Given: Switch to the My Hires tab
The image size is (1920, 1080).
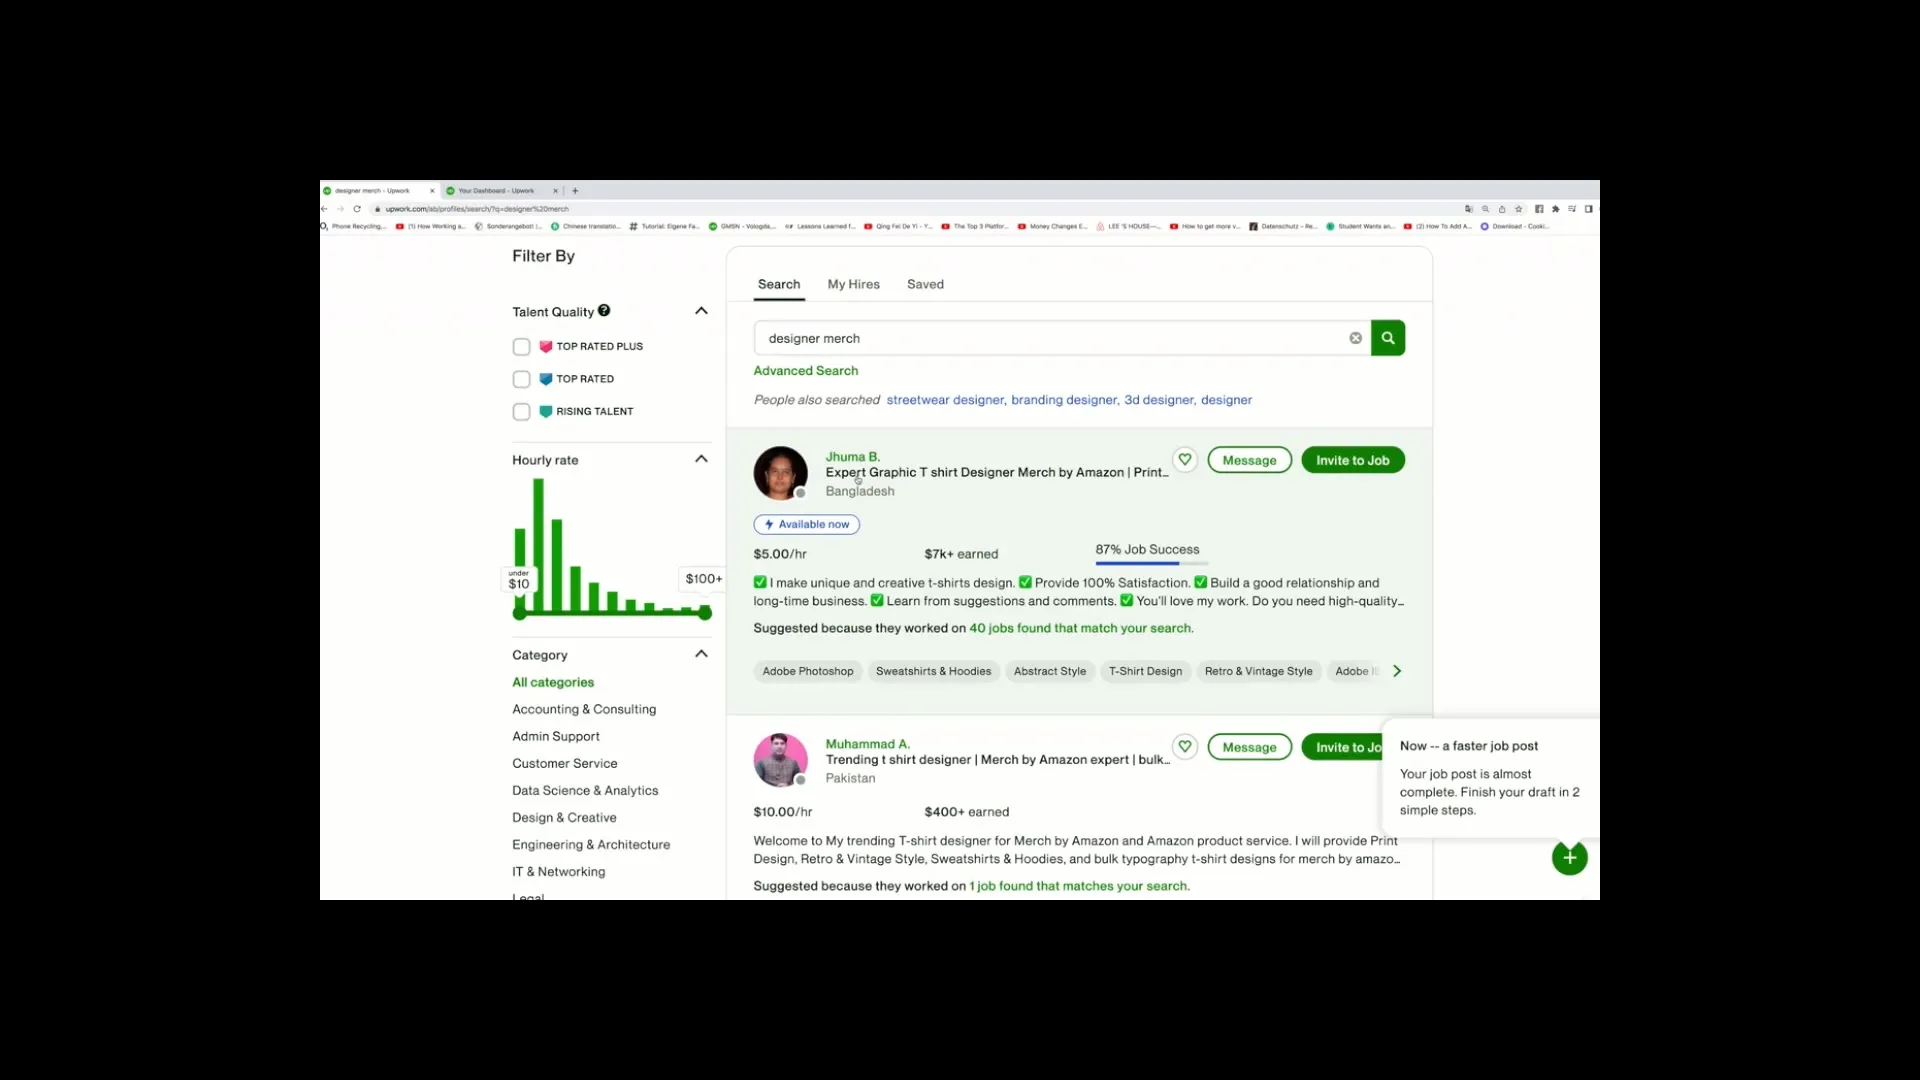Looking at the screenshot, I should coord(852,282).
